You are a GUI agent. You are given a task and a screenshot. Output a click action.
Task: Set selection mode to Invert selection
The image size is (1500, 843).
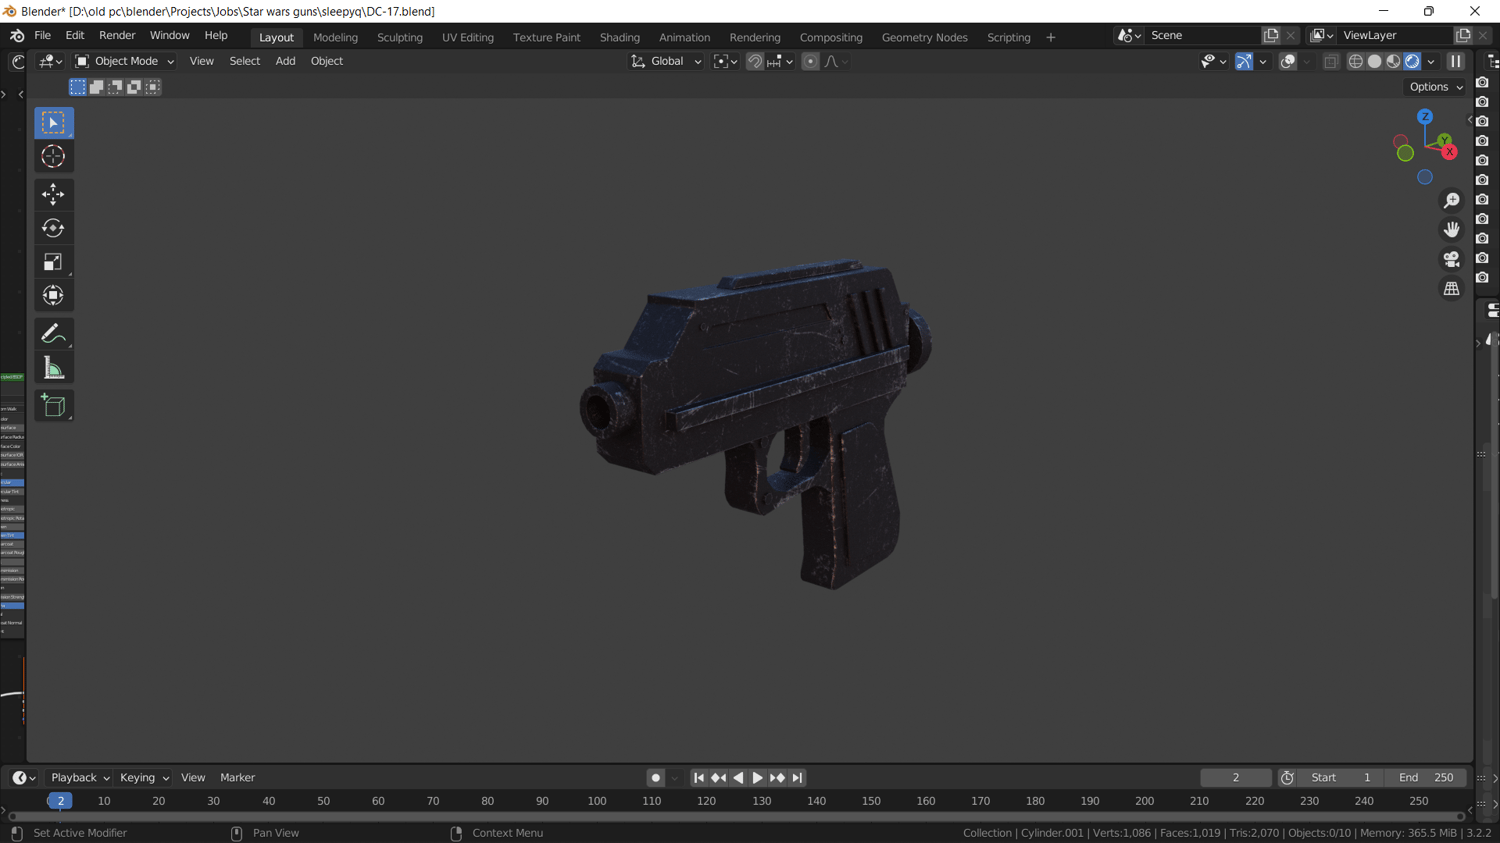[135, 87]
